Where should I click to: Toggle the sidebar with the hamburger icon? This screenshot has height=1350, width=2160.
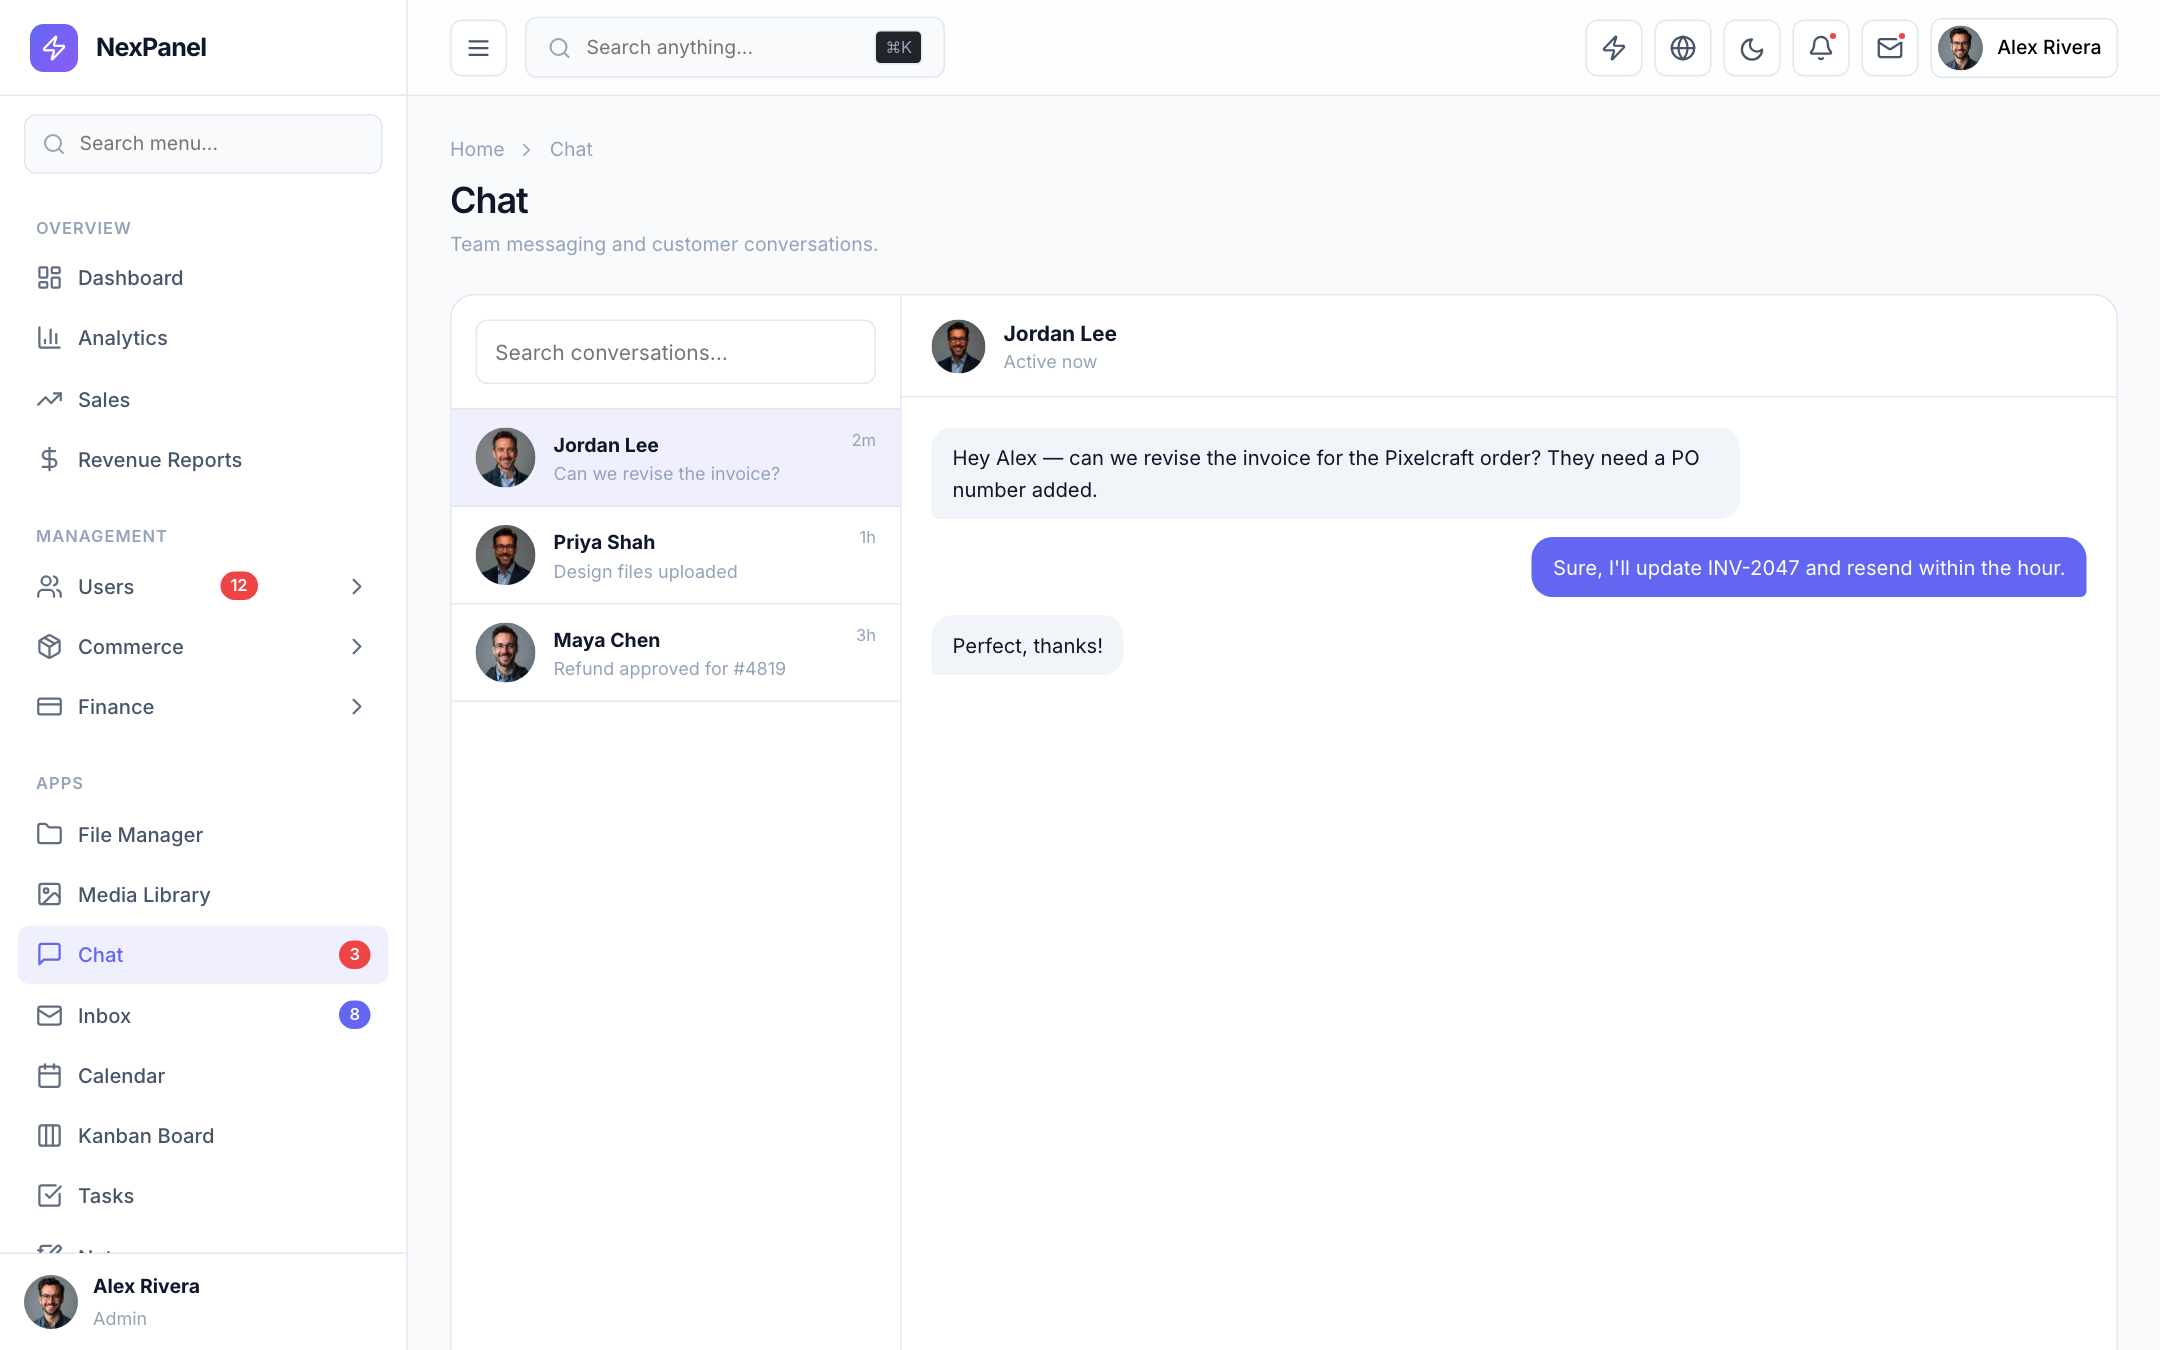[478, 47]
